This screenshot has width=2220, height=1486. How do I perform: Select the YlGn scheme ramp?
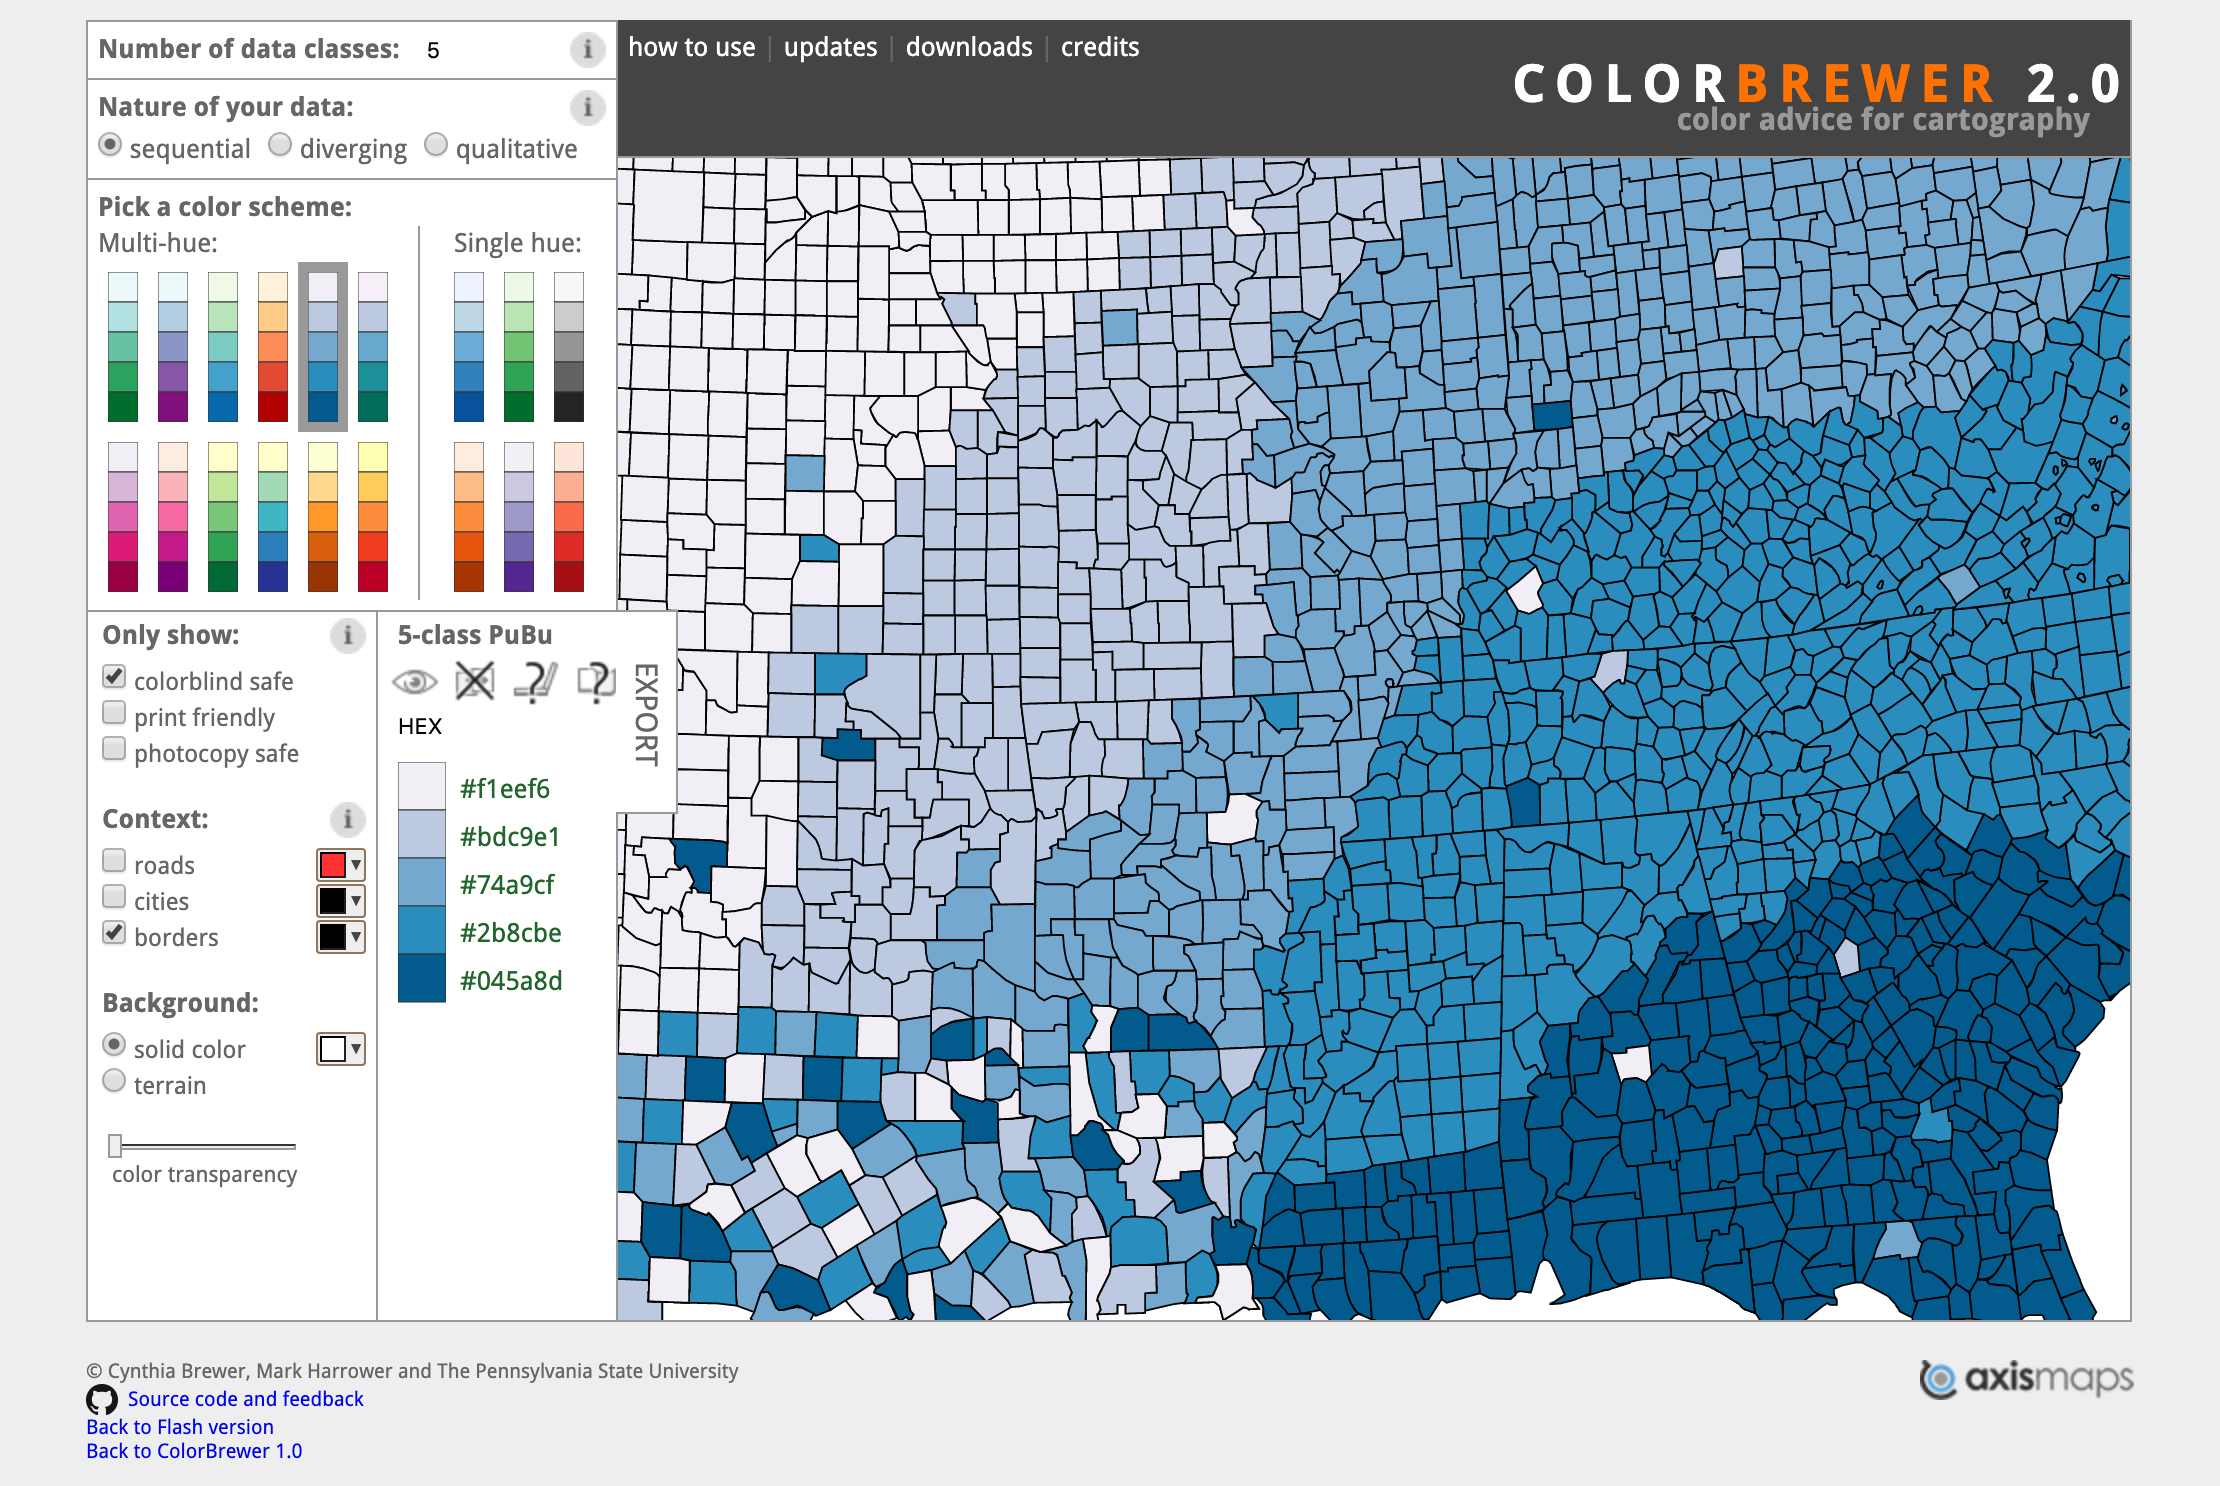(x=223, y=517)
